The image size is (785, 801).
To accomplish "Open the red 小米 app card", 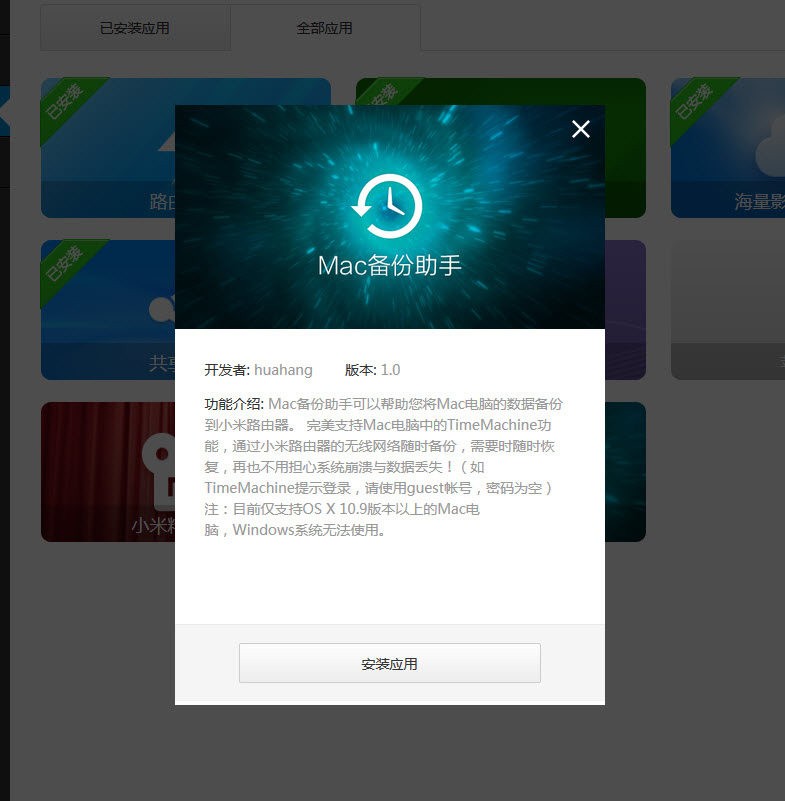I will (108, 472).
